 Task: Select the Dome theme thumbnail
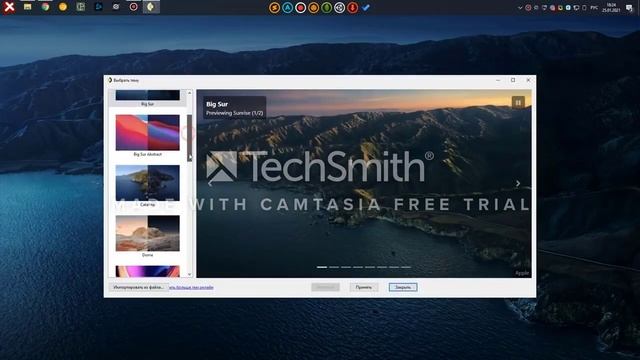pos(147,233)
